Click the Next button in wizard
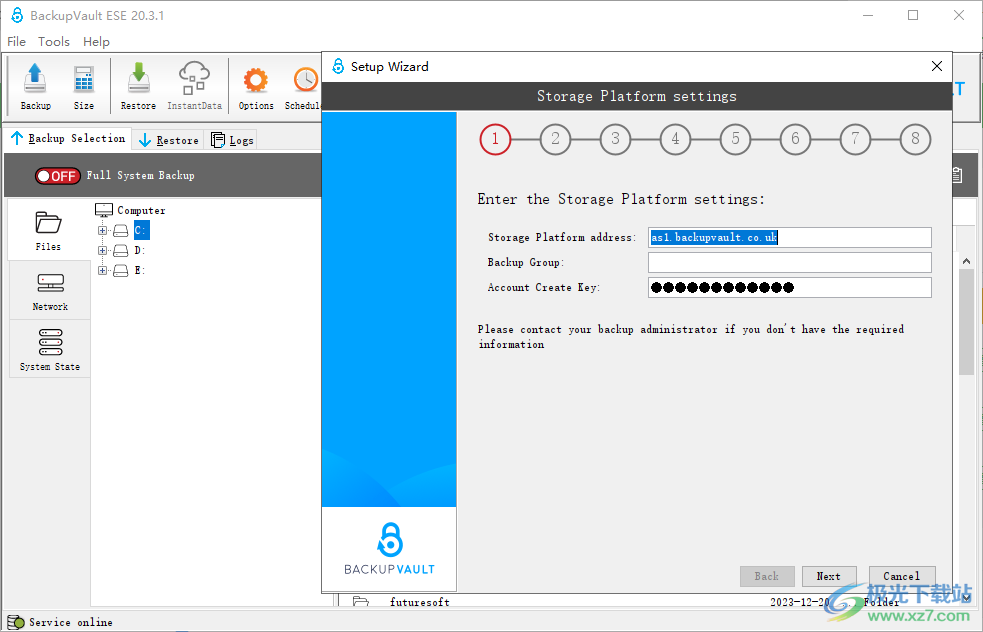 coord(828,576)
